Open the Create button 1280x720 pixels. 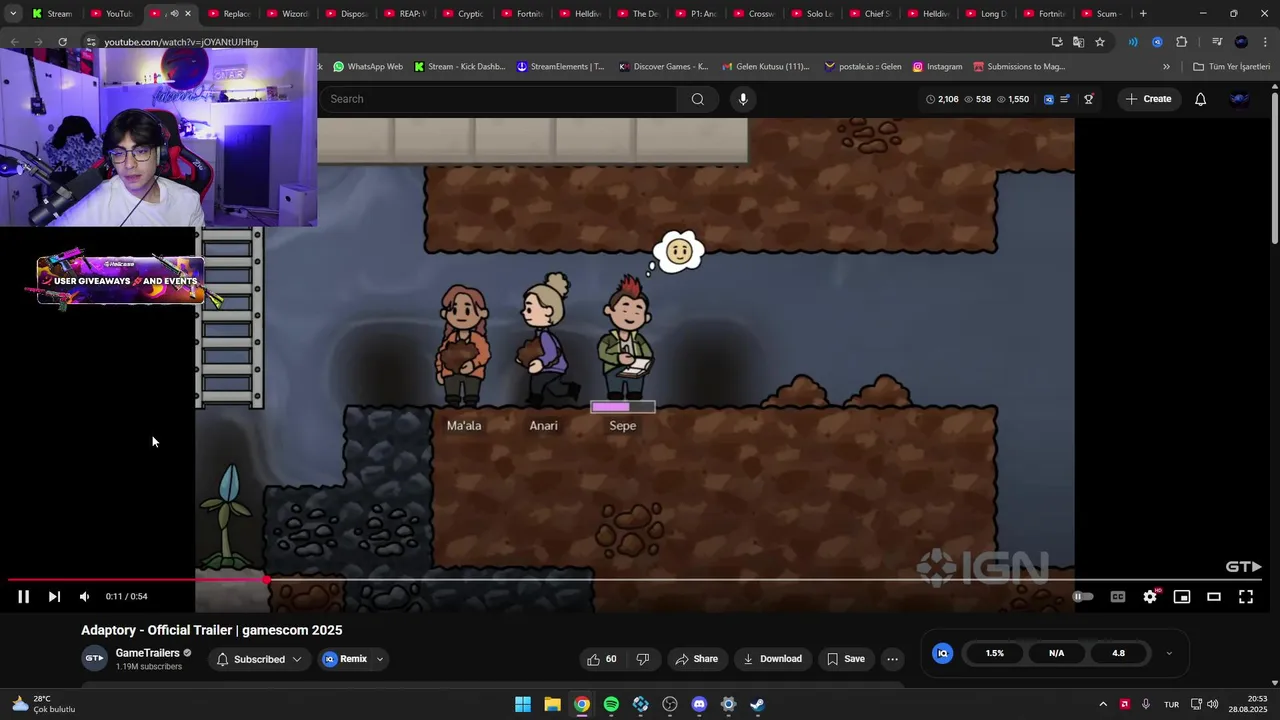[1148, 99]
